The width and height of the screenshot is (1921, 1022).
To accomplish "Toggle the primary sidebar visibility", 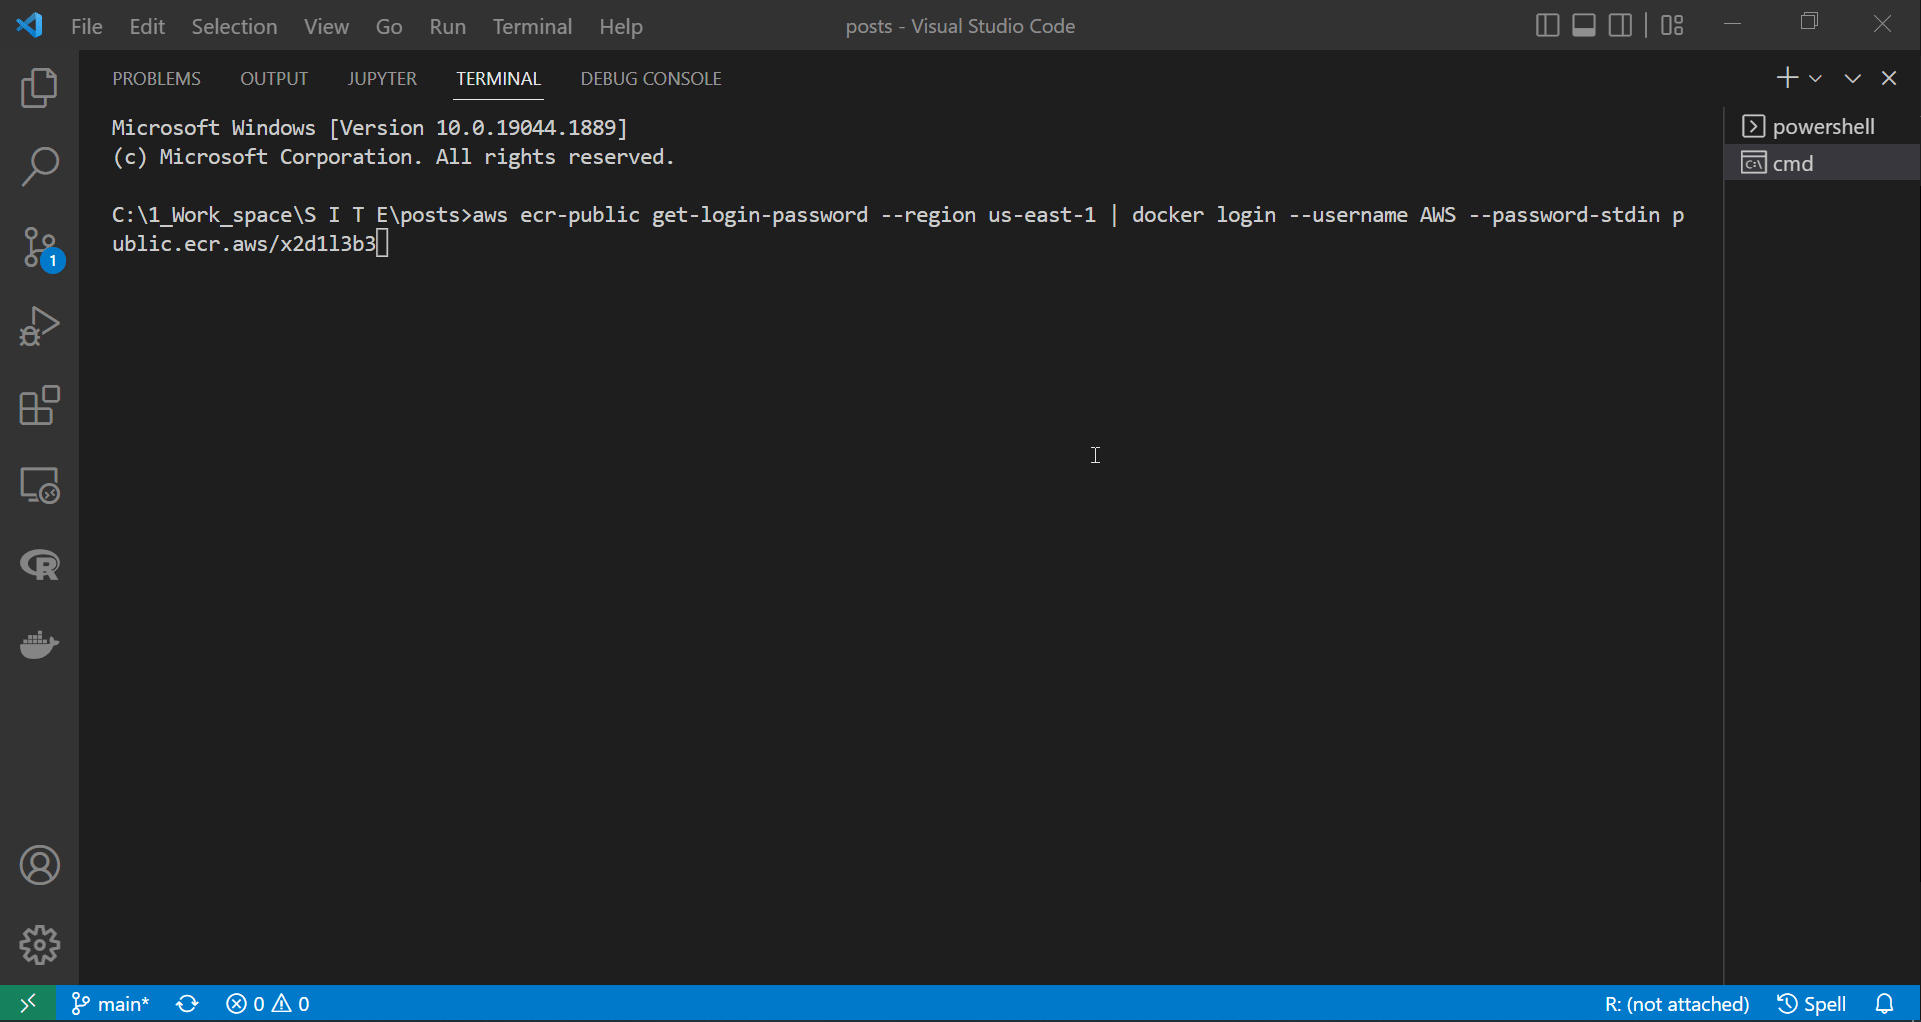I will click(x=1546, y=25).
